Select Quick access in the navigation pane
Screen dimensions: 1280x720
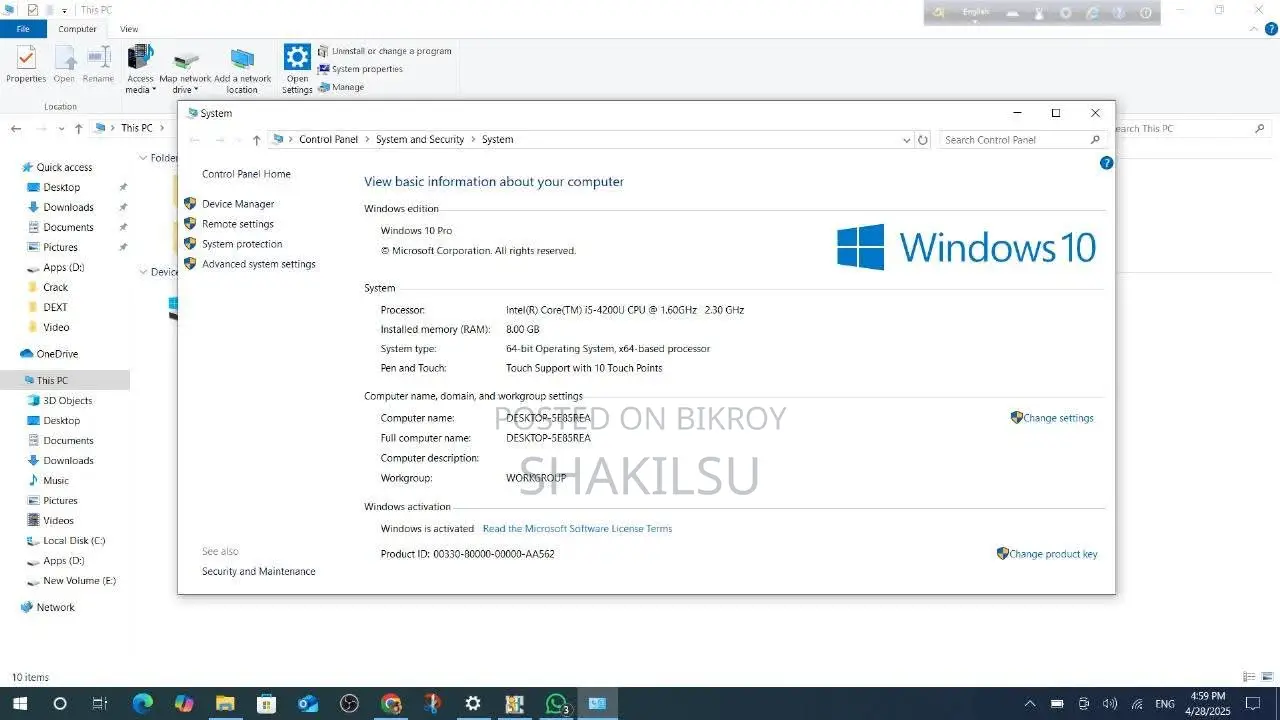[x=64, y=167]
